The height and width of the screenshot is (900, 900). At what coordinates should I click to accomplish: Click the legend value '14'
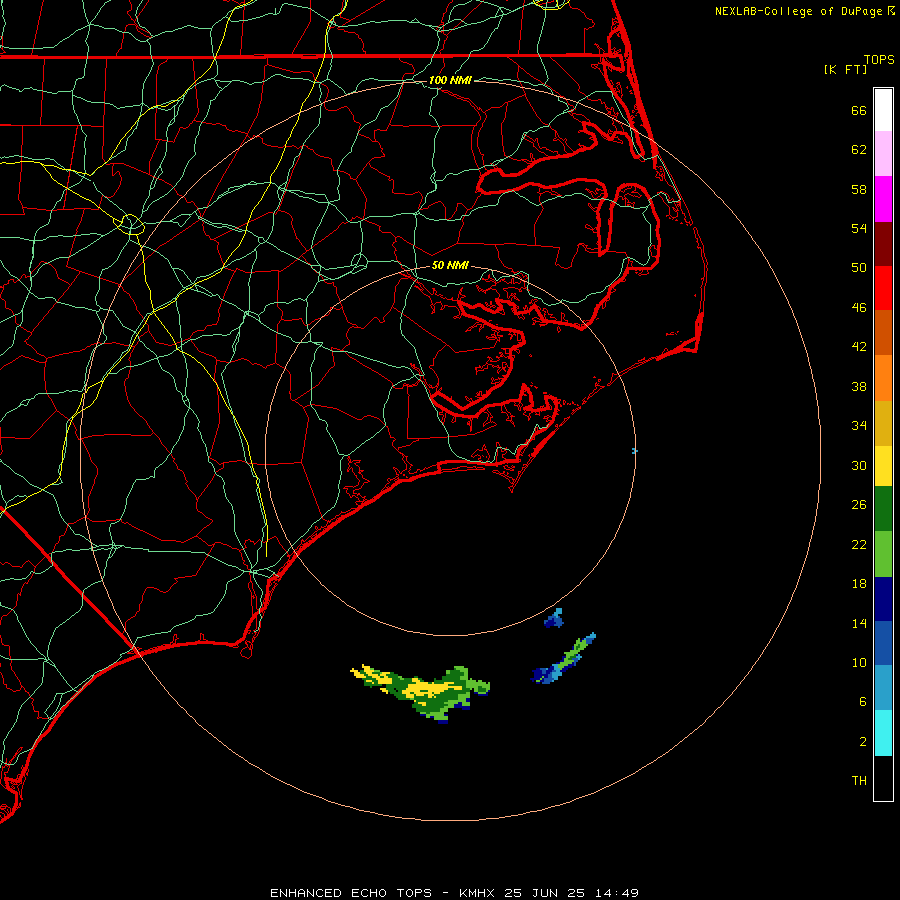coord(859,623)
